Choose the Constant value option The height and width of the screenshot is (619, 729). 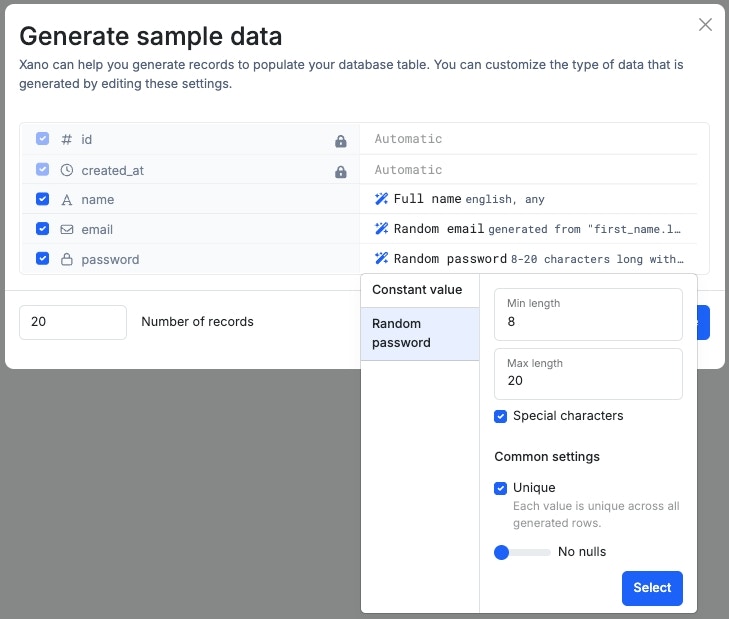pos(418,290)
